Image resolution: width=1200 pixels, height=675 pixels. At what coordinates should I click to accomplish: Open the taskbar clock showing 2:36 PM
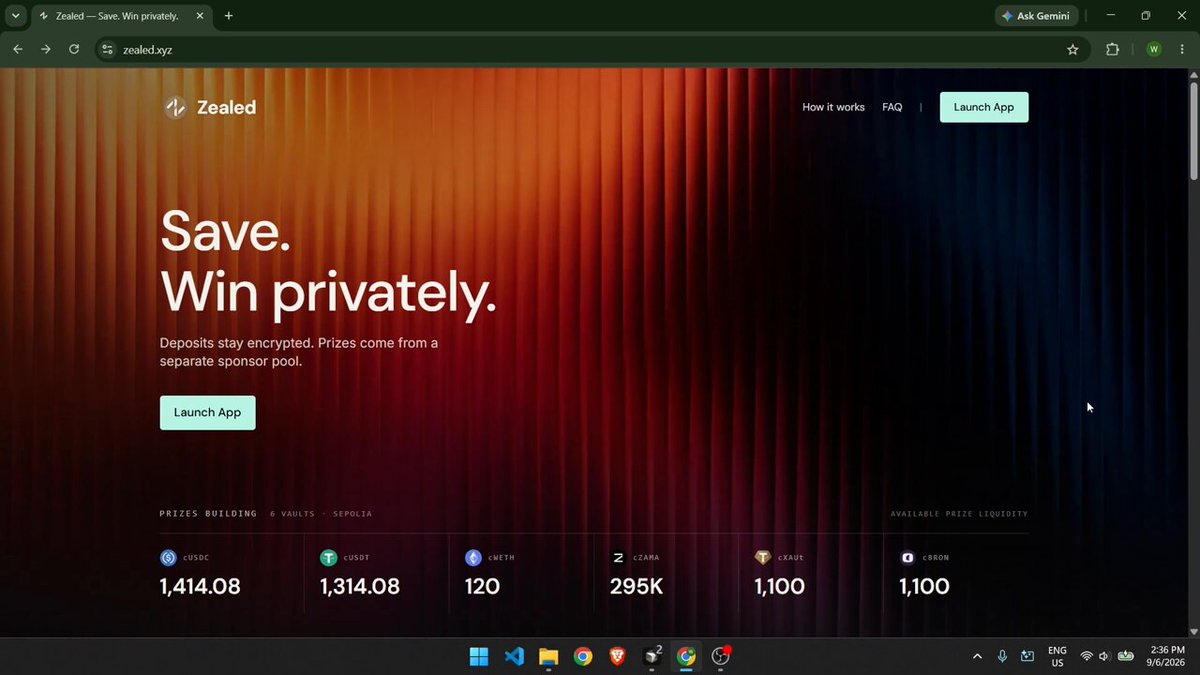coord(1168,656)
